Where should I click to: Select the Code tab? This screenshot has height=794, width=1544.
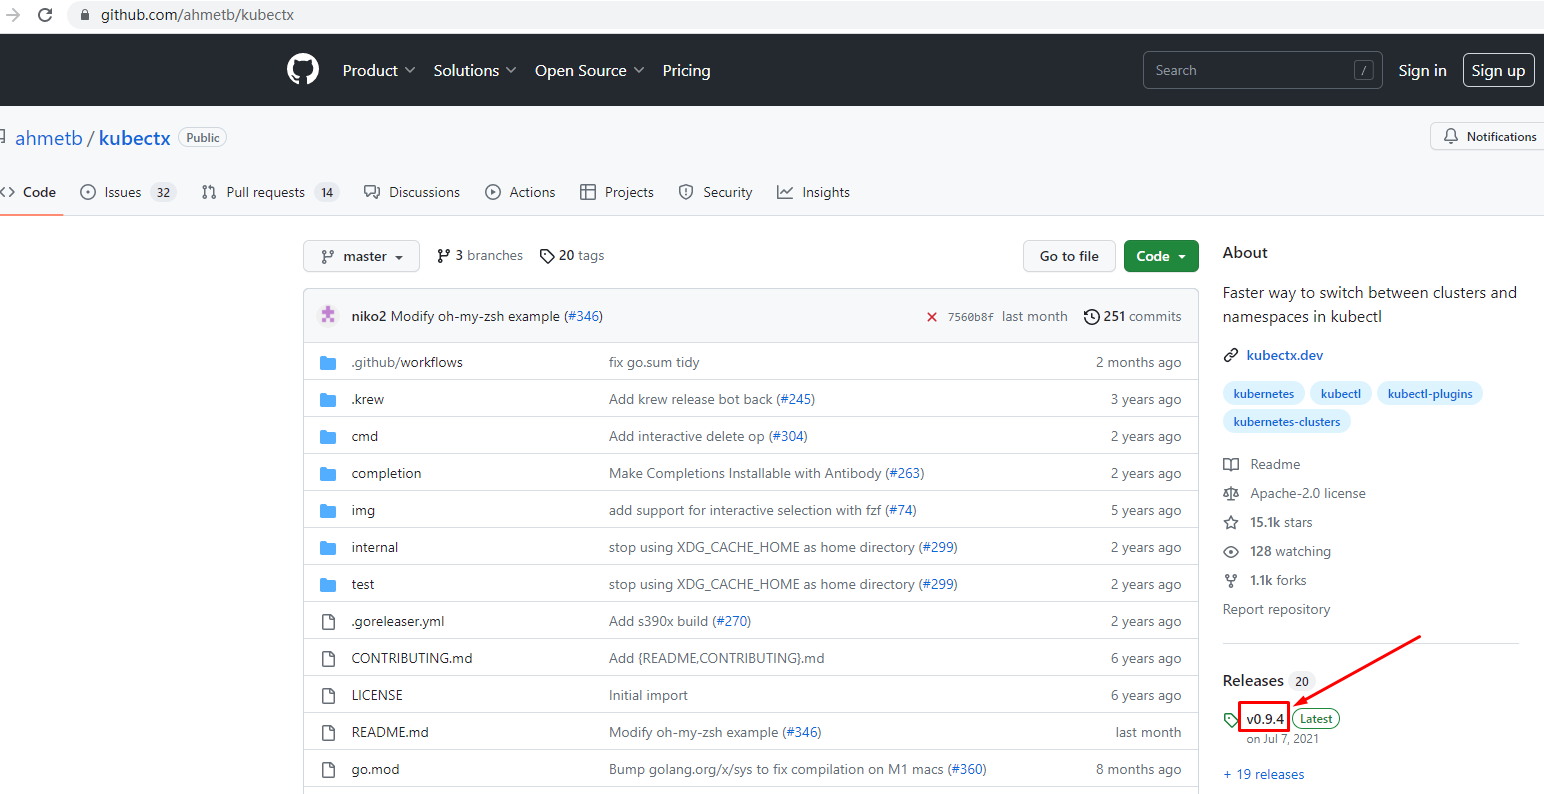coord(29,192)
